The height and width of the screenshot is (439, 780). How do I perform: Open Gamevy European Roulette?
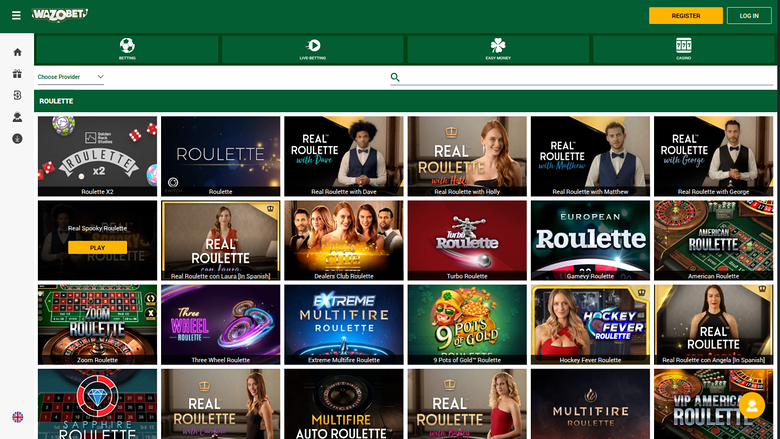(x=590, y=241)
